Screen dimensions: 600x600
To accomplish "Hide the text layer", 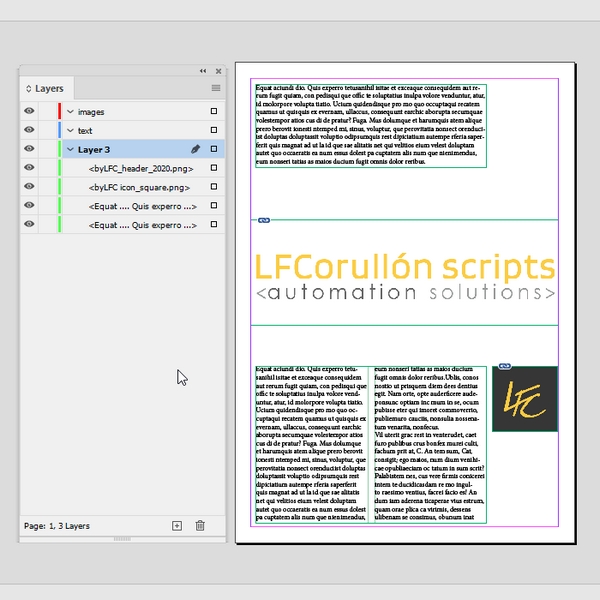I will point(29,130).
